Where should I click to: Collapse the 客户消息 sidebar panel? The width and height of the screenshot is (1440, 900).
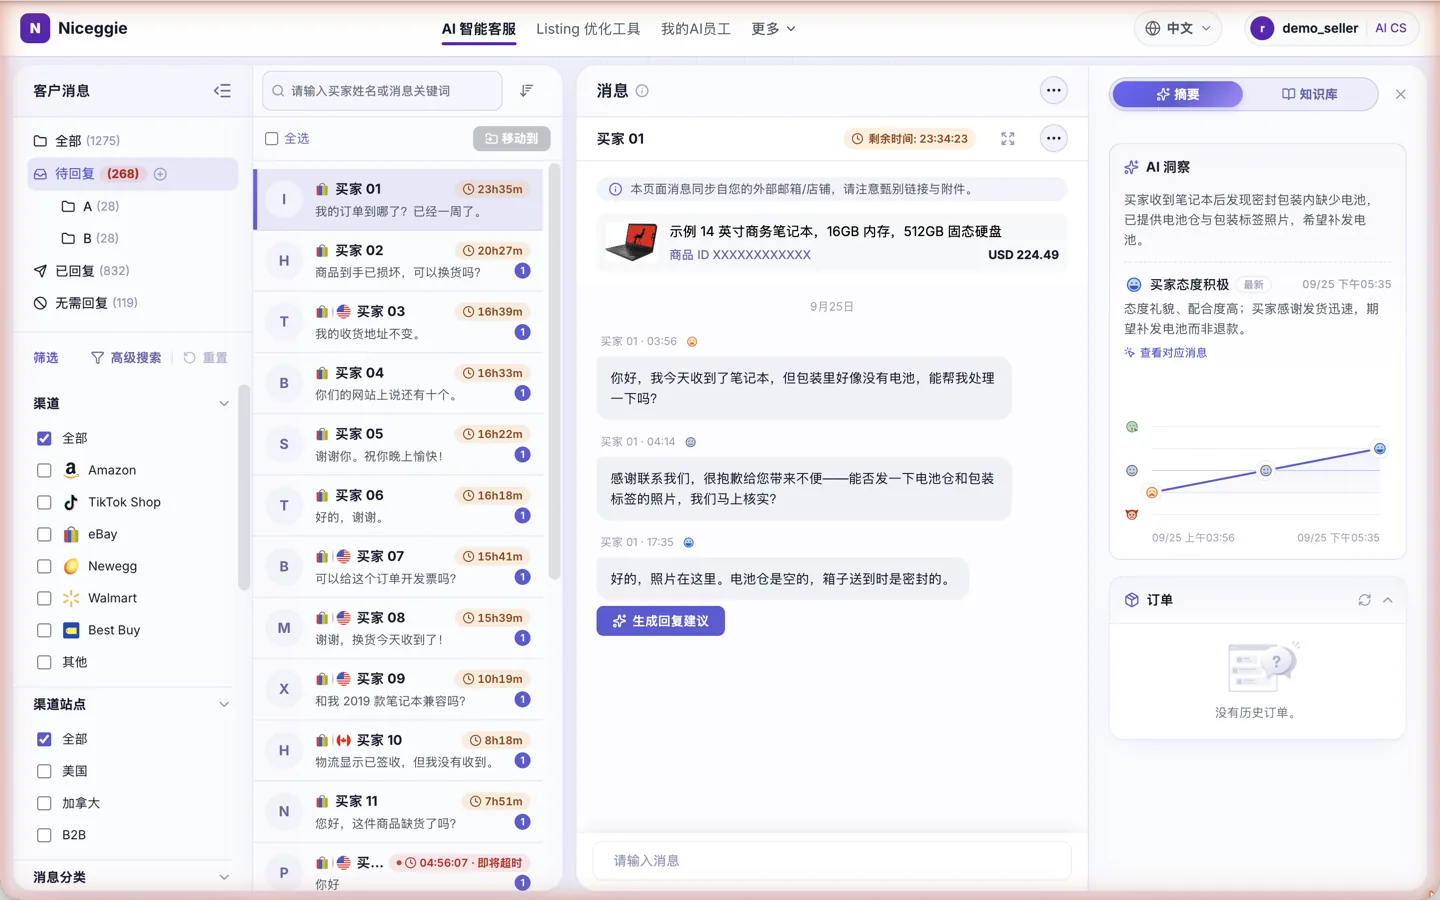222,91
